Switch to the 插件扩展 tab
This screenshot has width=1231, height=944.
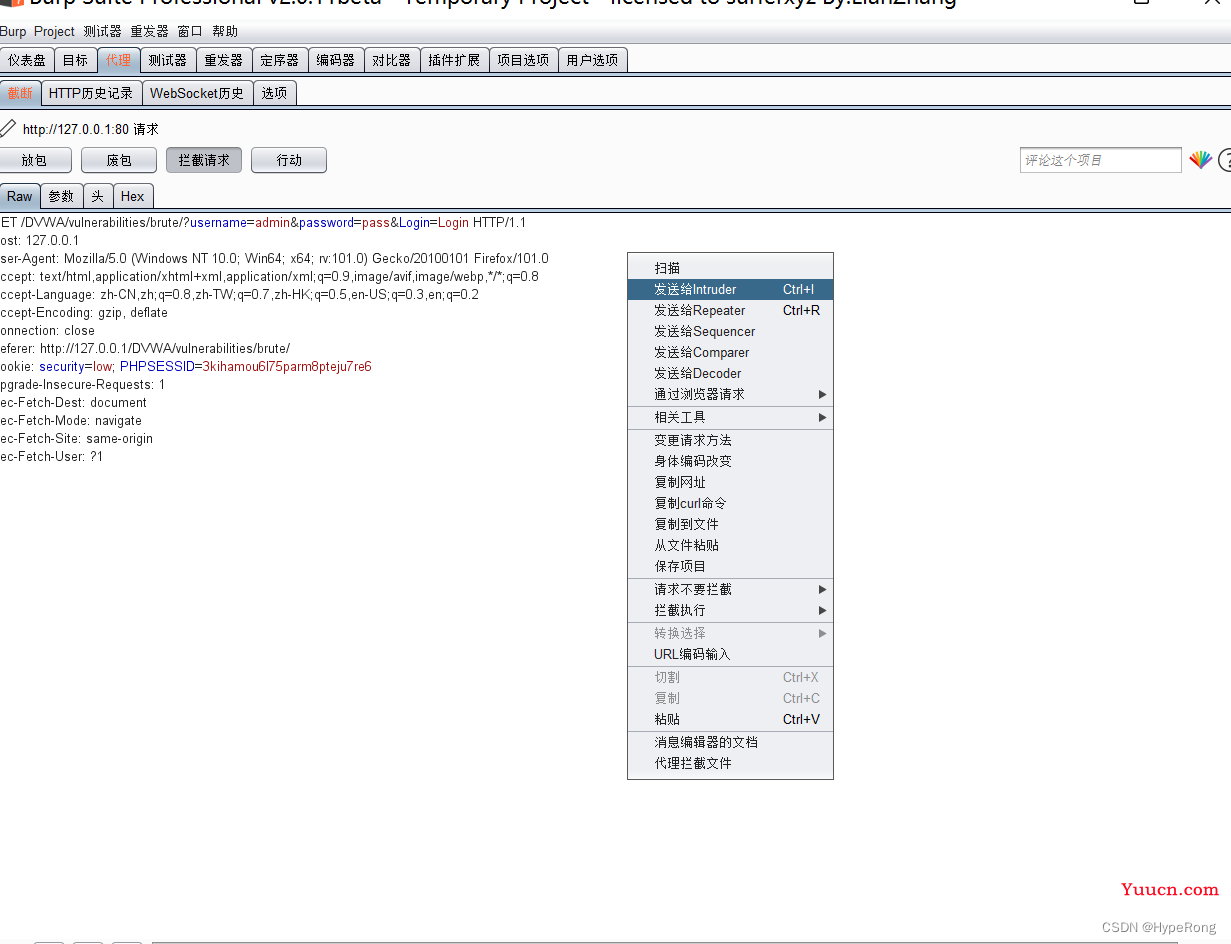(454, 60)
